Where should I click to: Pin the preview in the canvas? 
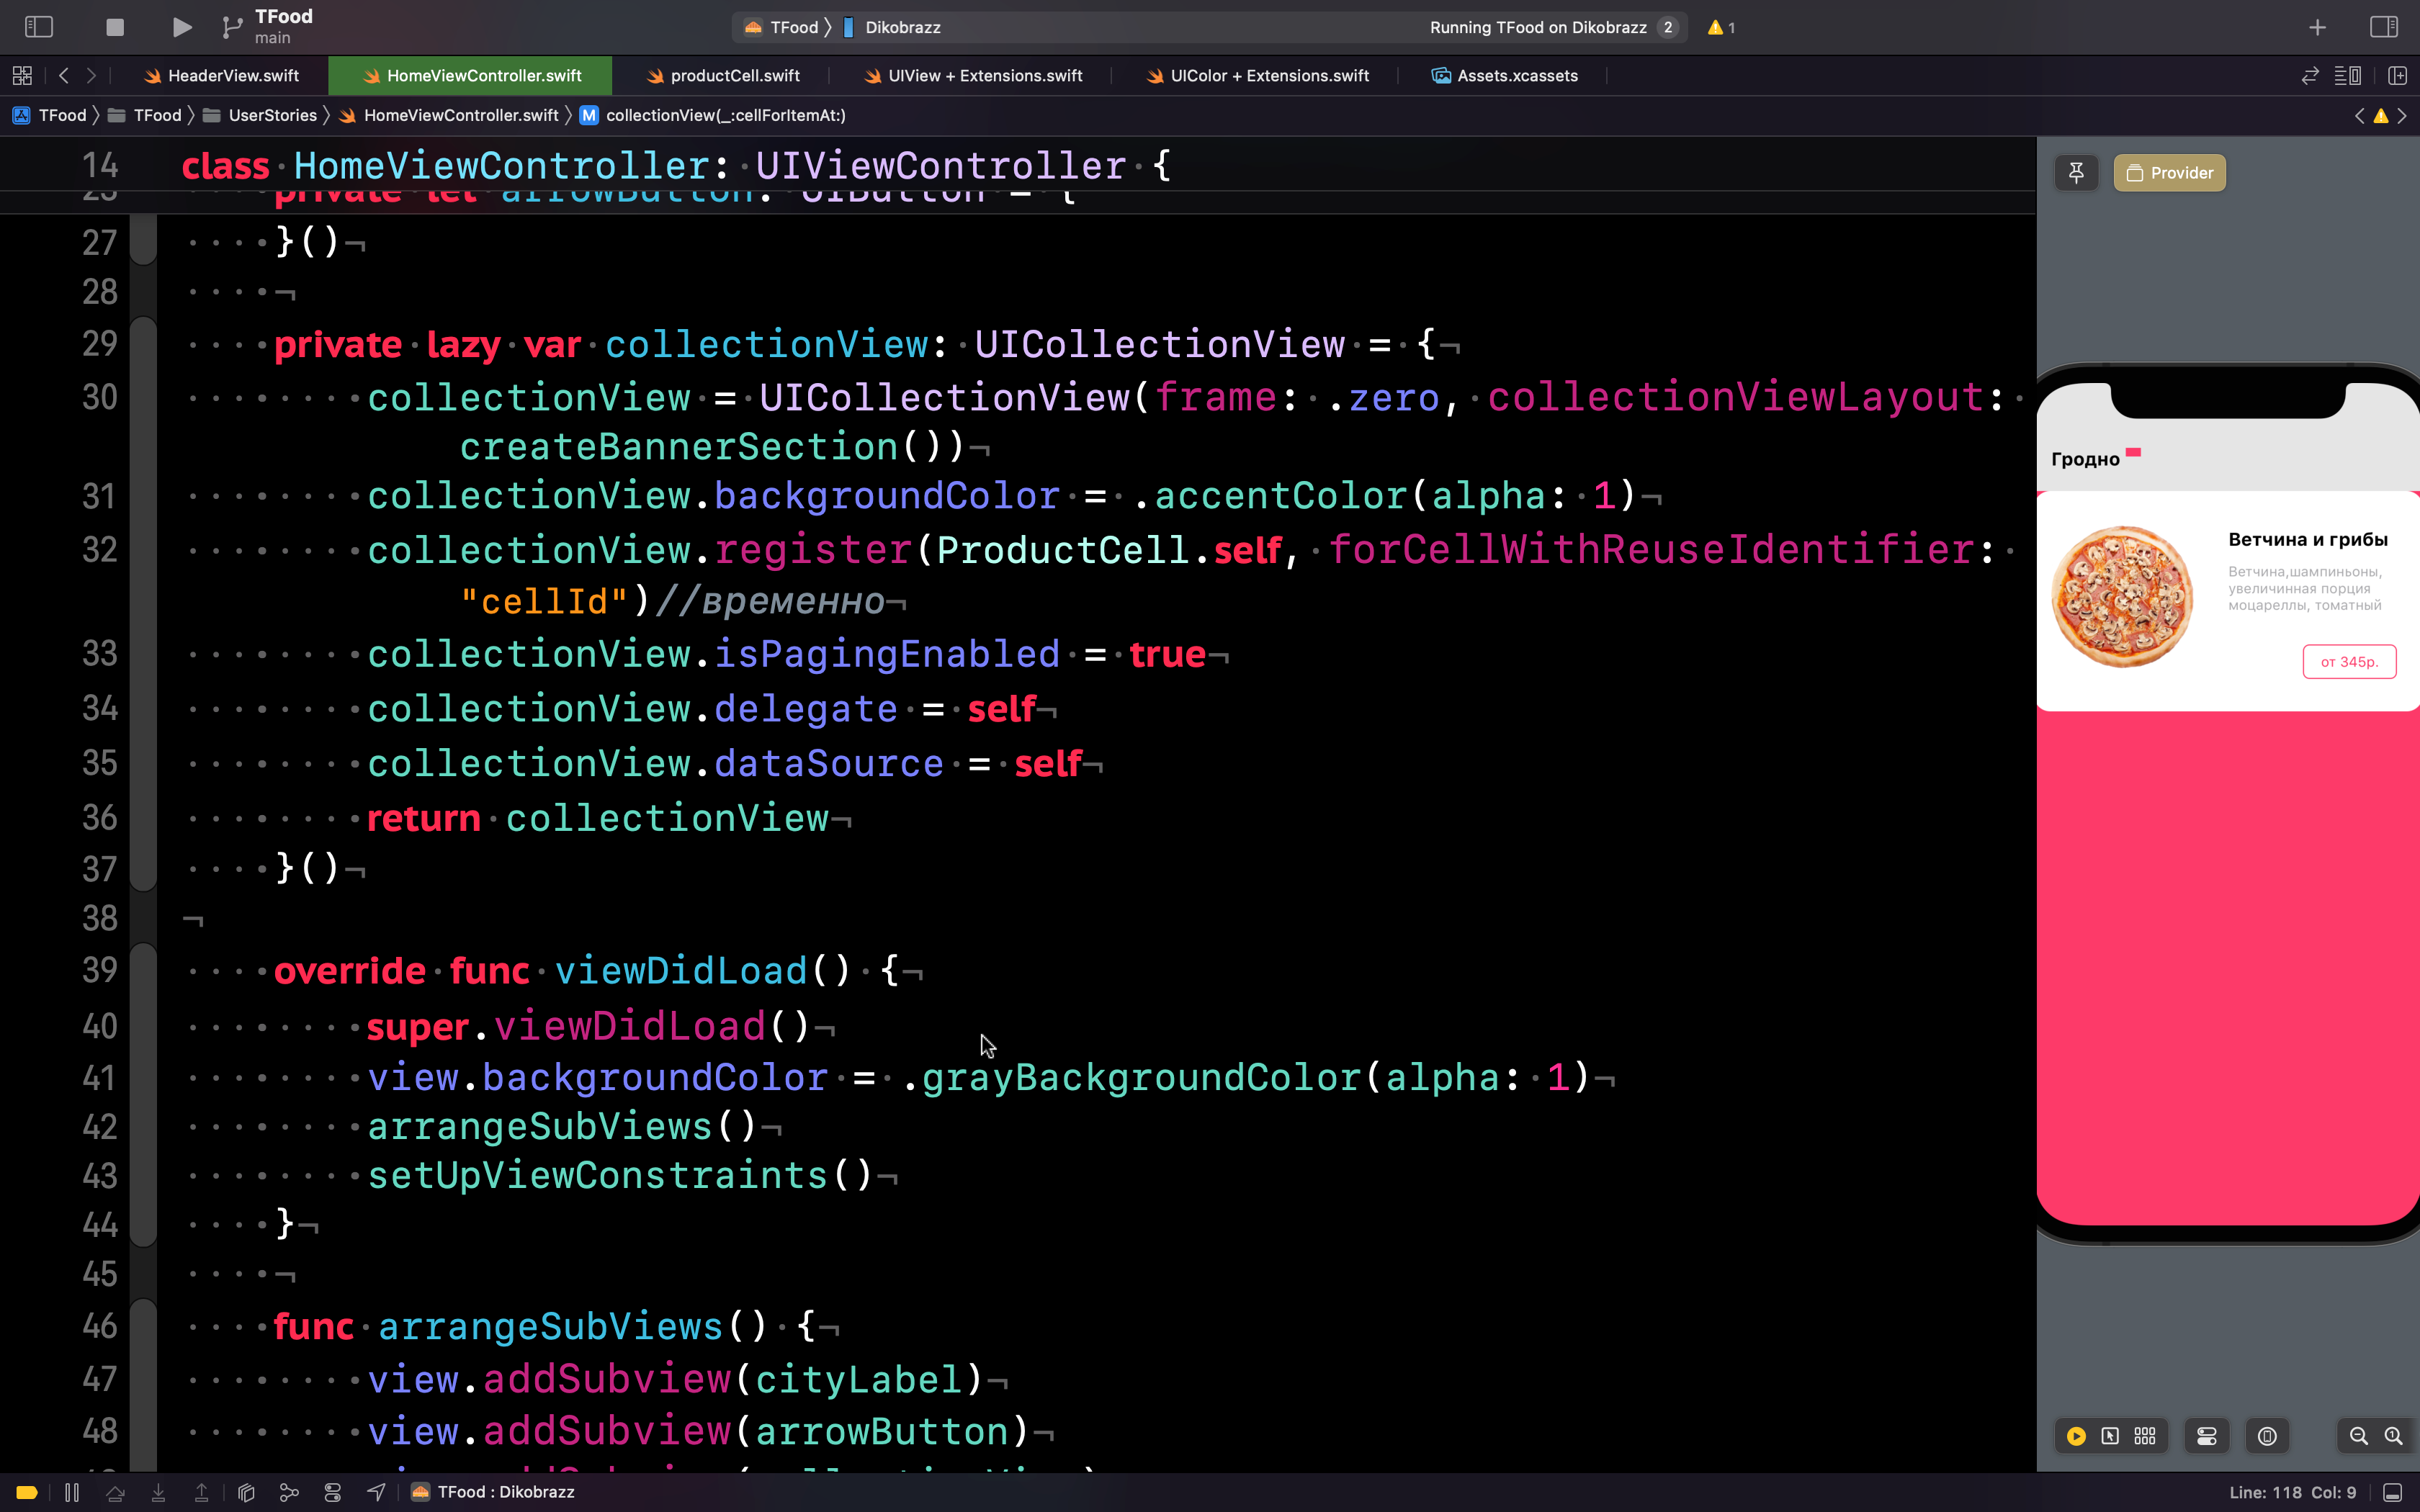pyautogui.click(x=2077, y=172)
